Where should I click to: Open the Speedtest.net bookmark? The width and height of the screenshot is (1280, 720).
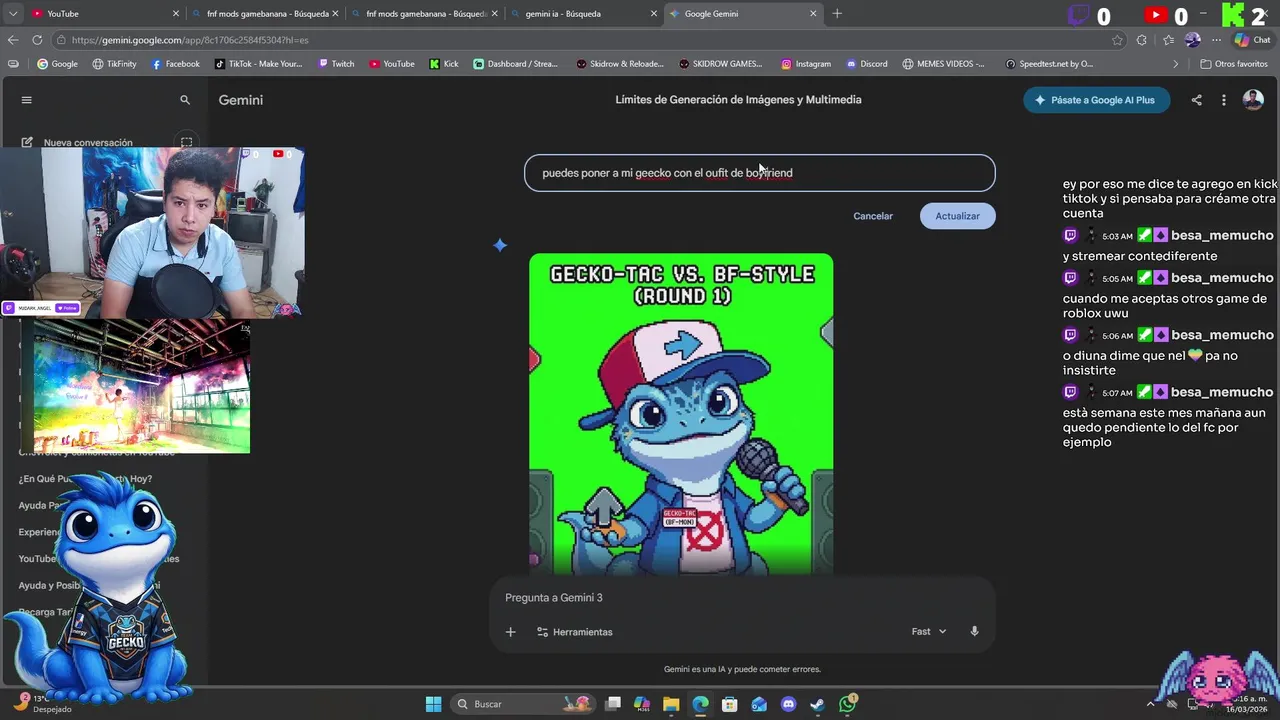point(1050,64)
